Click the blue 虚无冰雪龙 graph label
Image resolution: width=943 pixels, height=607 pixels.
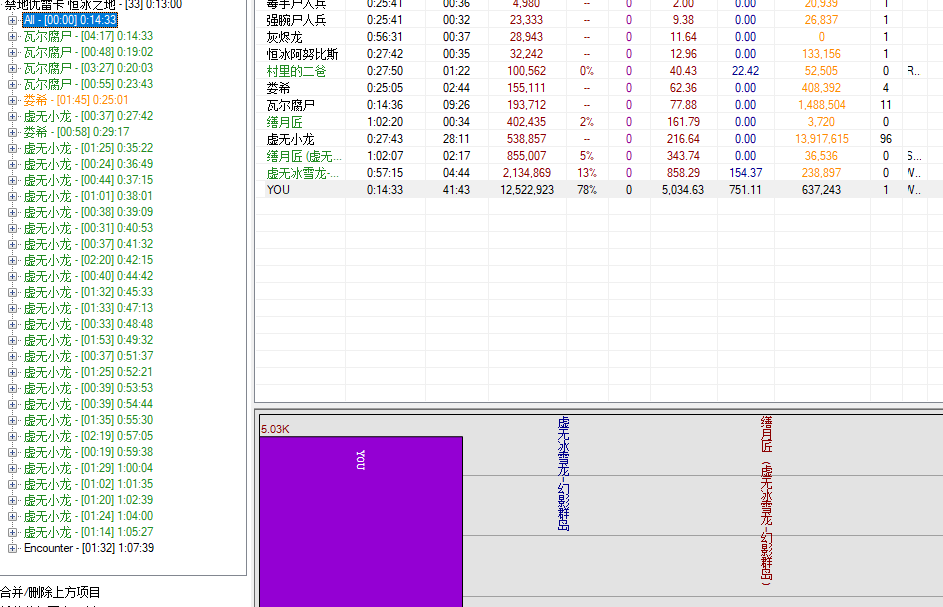pyautogui.click(x=564, y=474)
